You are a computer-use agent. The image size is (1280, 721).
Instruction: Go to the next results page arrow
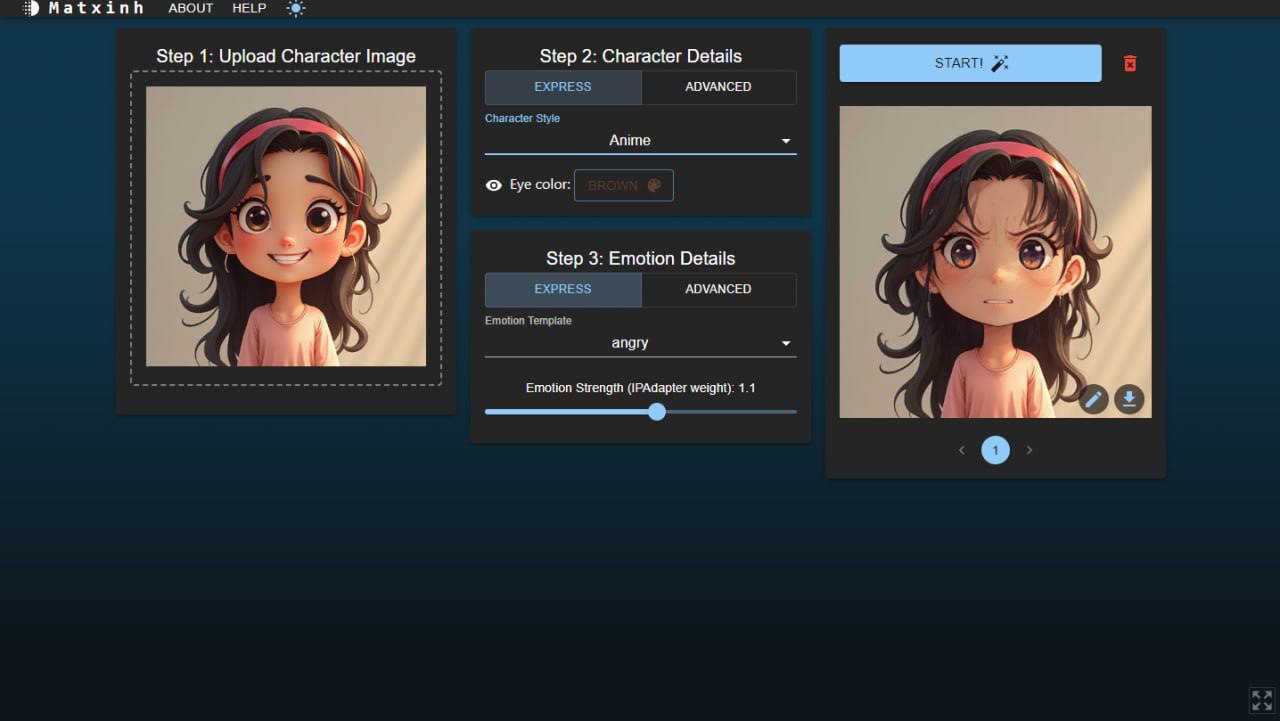(1029, 450)
